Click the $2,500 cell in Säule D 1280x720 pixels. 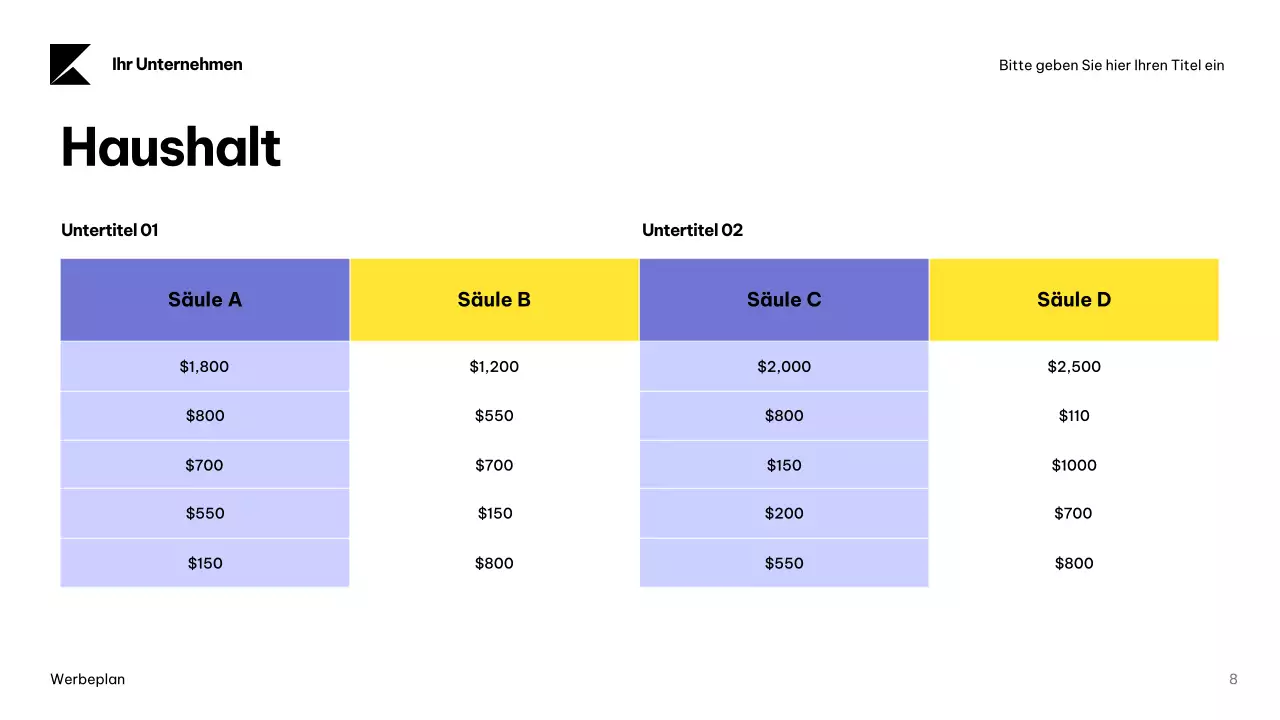[1074, 367]
